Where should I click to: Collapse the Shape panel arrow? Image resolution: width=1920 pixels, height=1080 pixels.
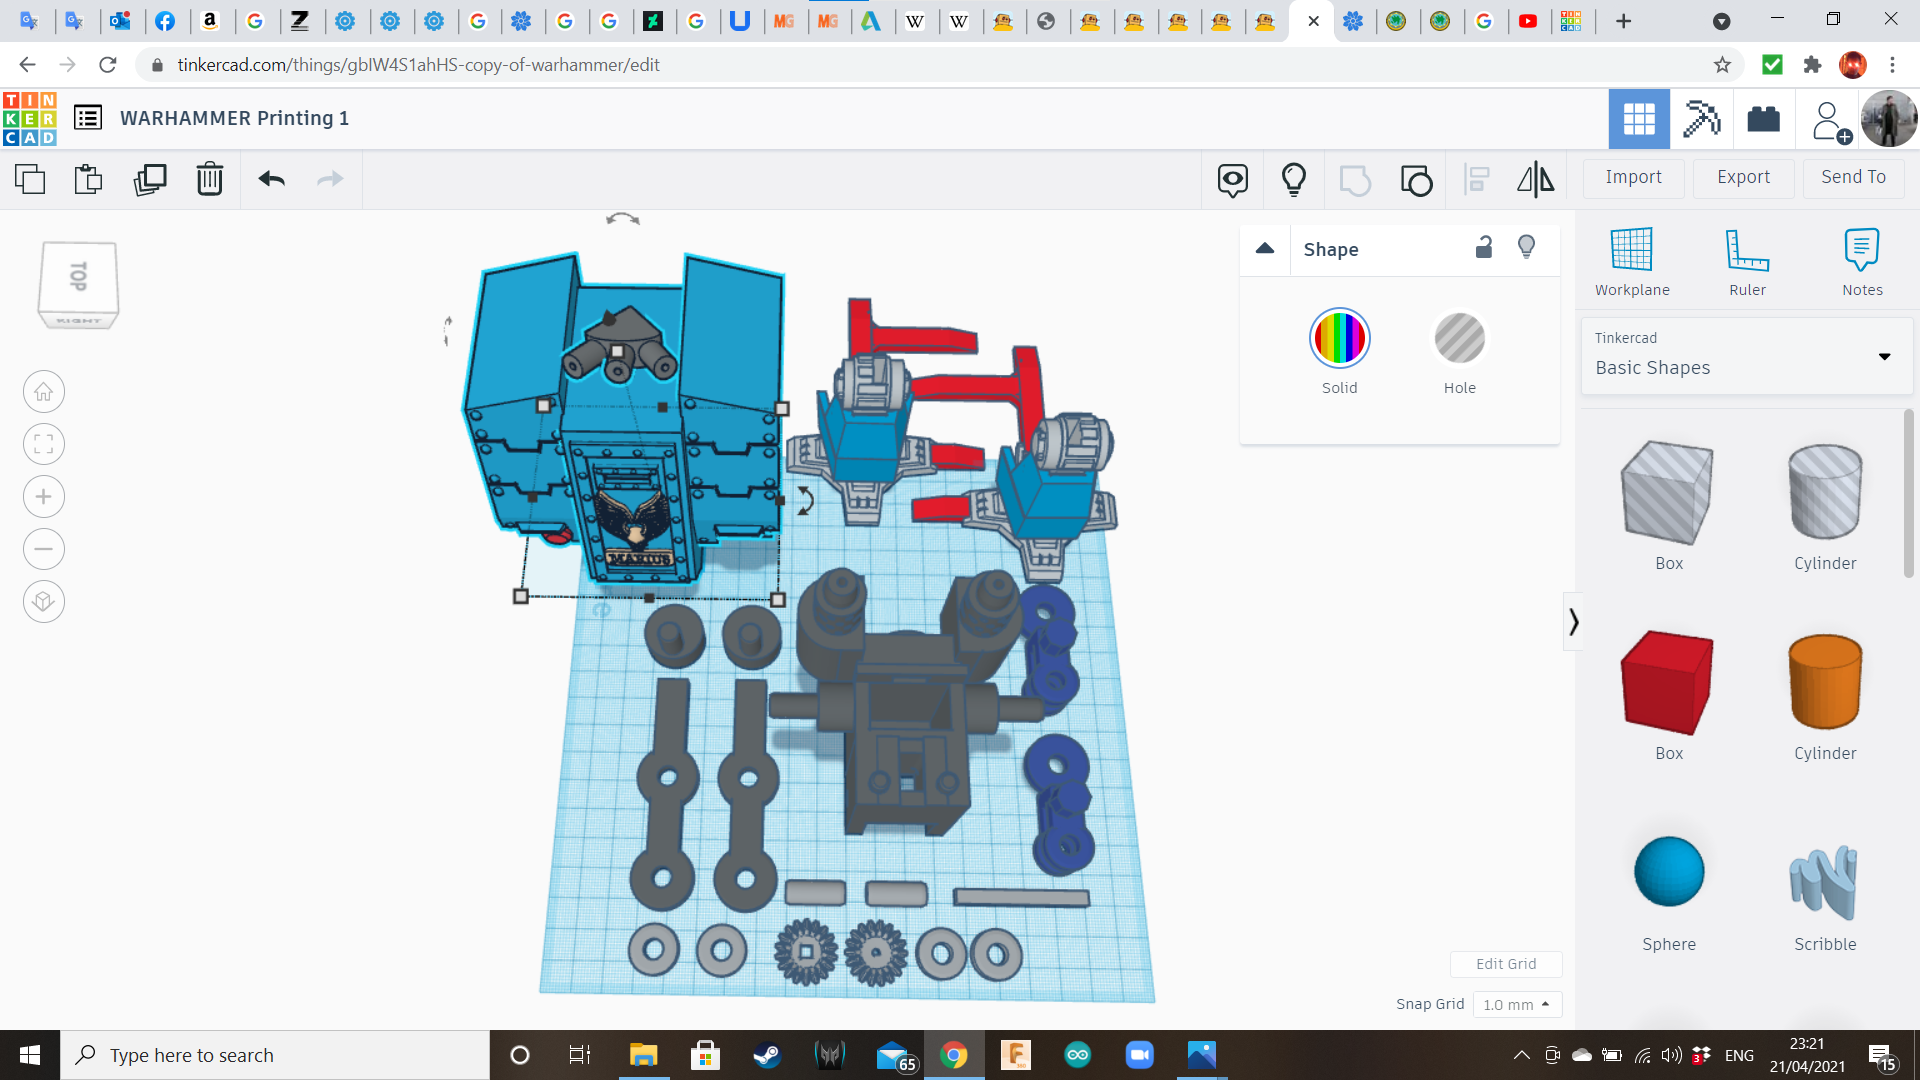click(x=1264, y=248)
